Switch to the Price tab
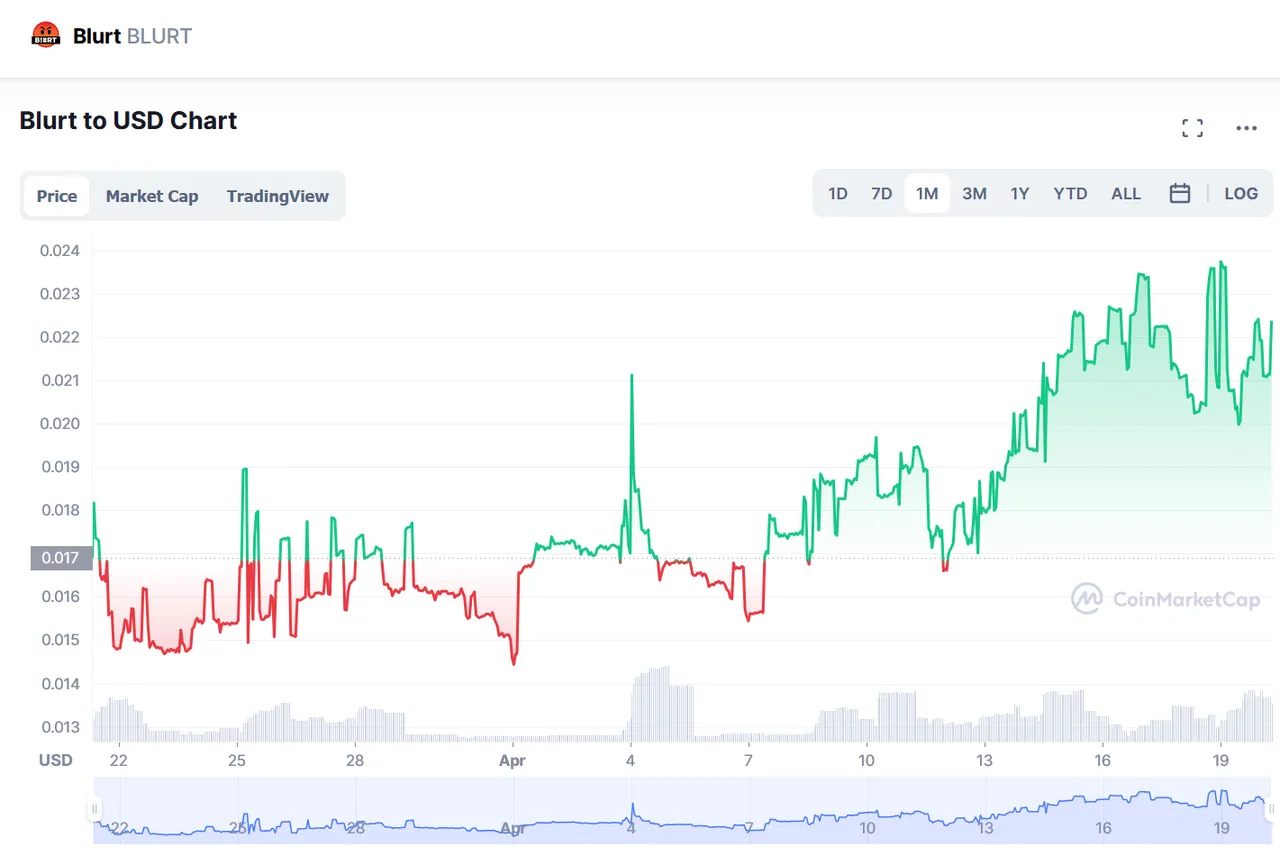 [57, 196]
